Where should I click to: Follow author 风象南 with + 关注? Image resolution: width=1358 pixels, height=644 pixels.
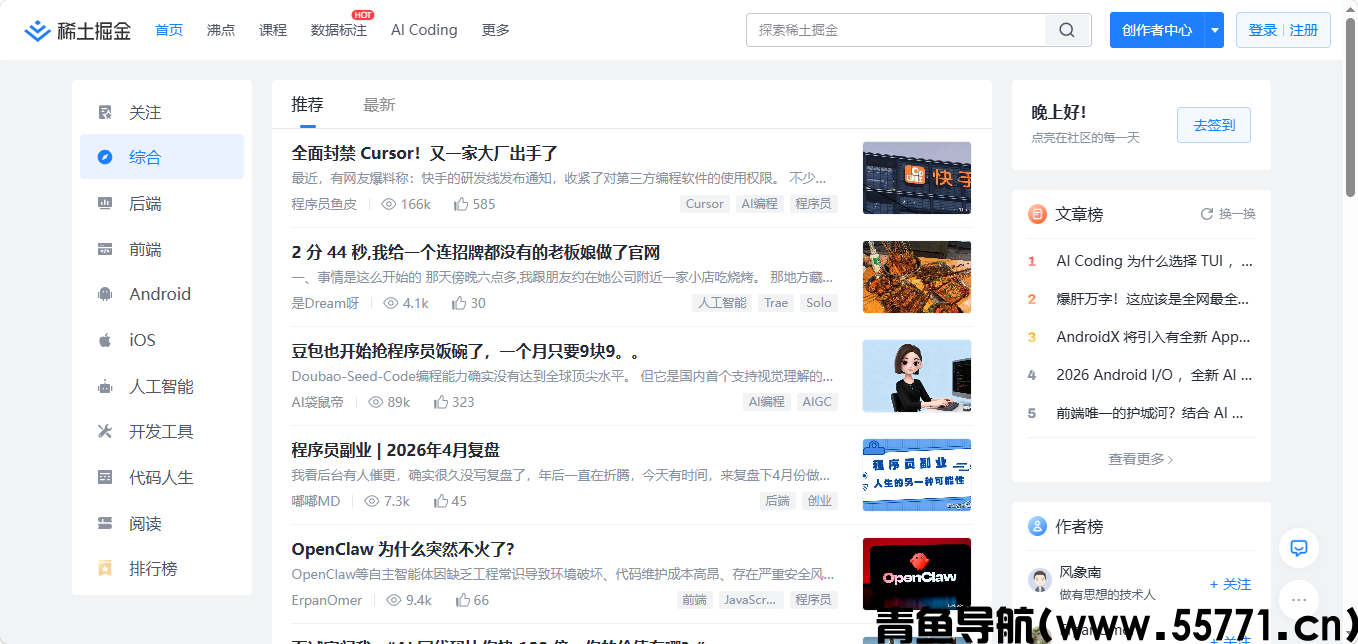coord(1230,584)
